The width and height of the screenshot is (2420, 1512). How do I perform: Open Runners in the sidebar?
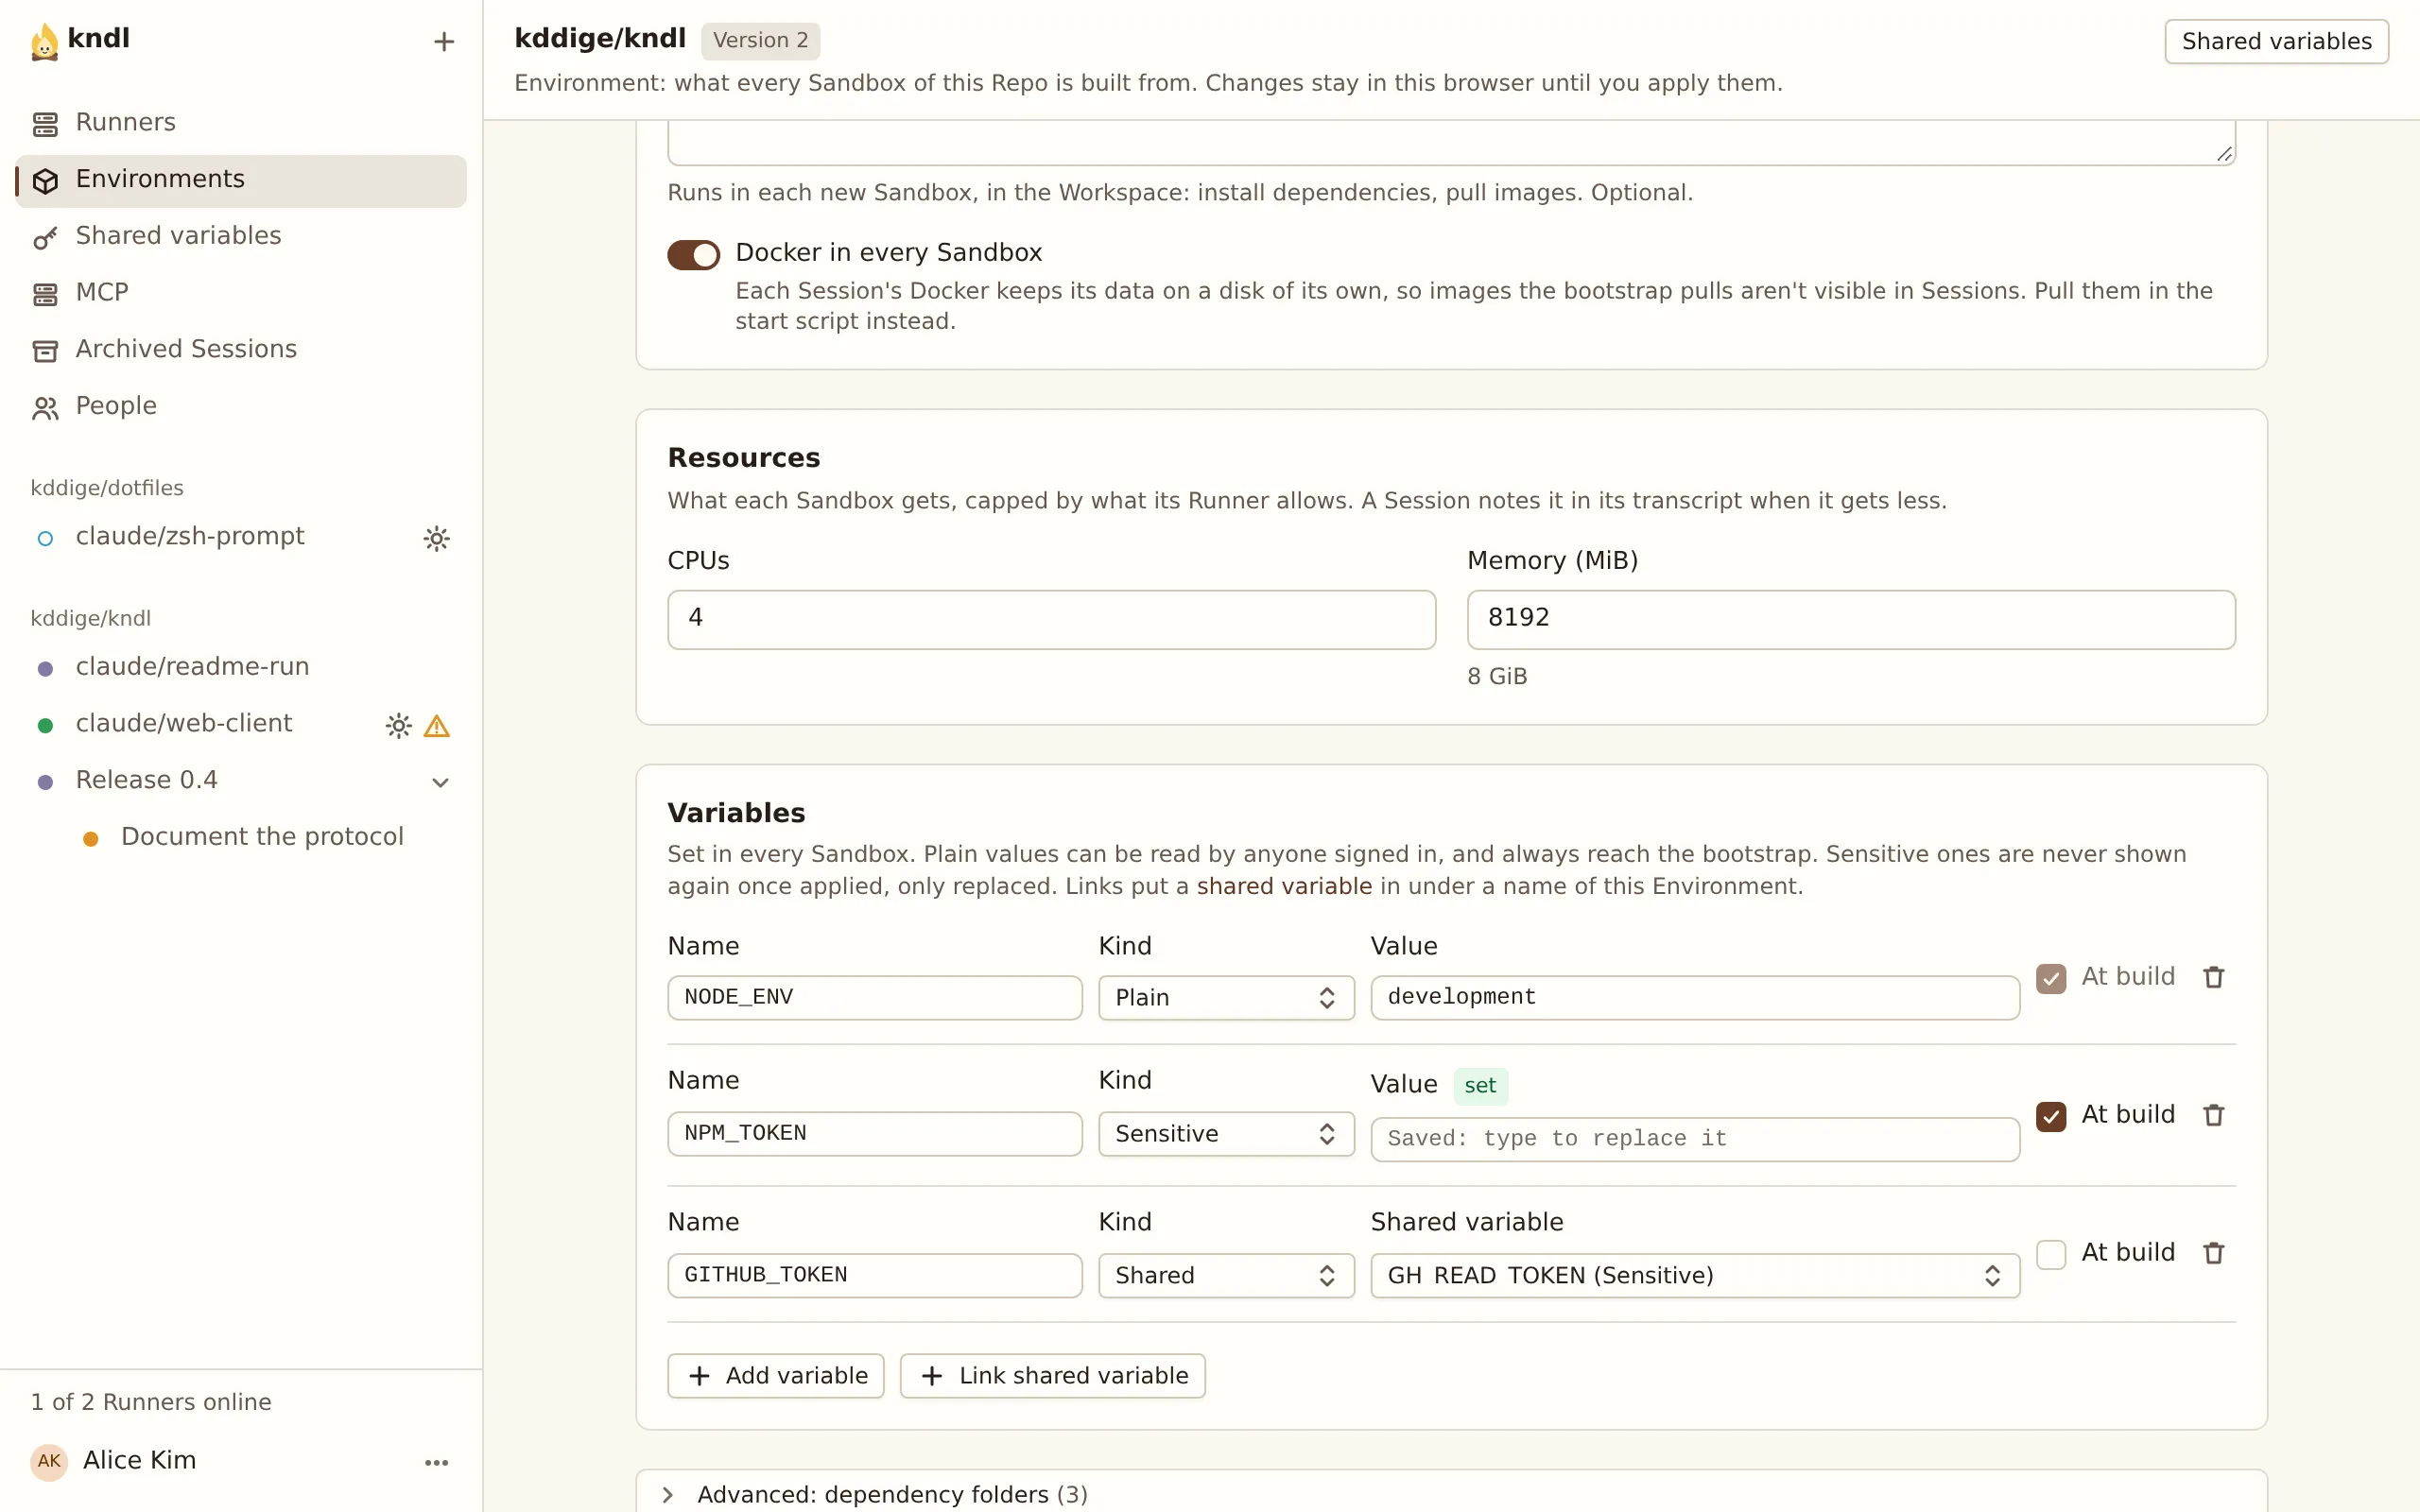pos(241,123)
